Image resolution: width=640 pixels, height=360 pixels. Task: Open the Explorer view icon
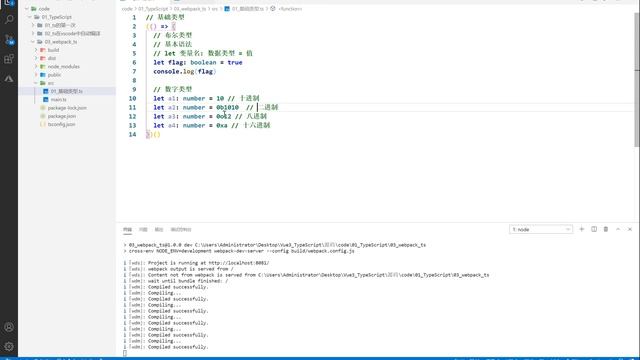[9, 3]
